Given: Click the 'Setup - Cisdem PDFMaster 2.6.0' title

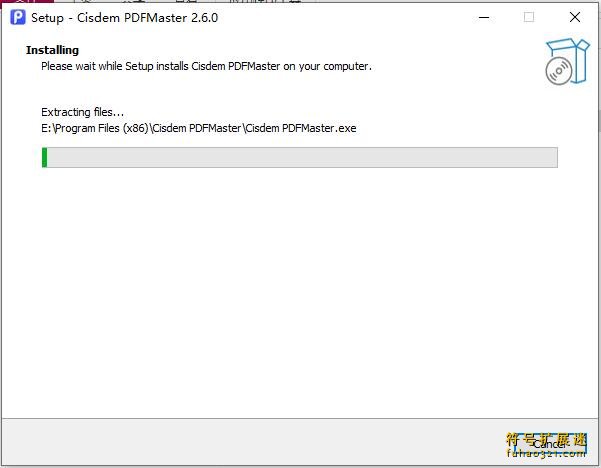Looking at the screenshot, I should click(125, 18).
